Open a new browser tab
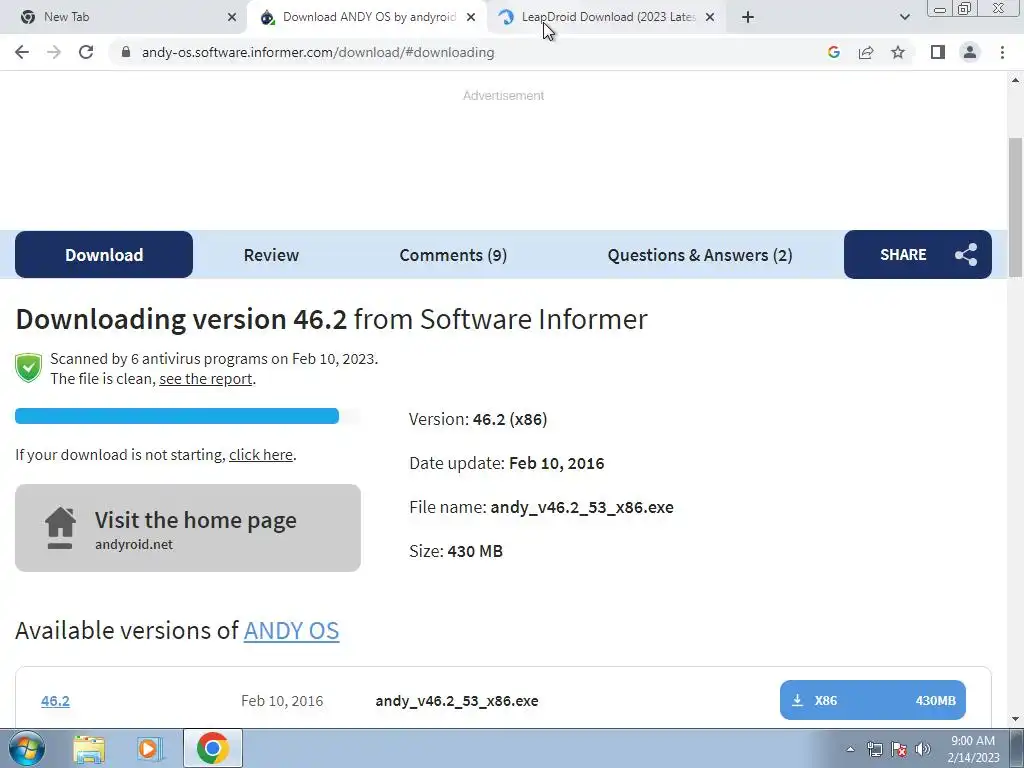The width and height of the screenshot is (1024, 768). click(x=748, y=17)
